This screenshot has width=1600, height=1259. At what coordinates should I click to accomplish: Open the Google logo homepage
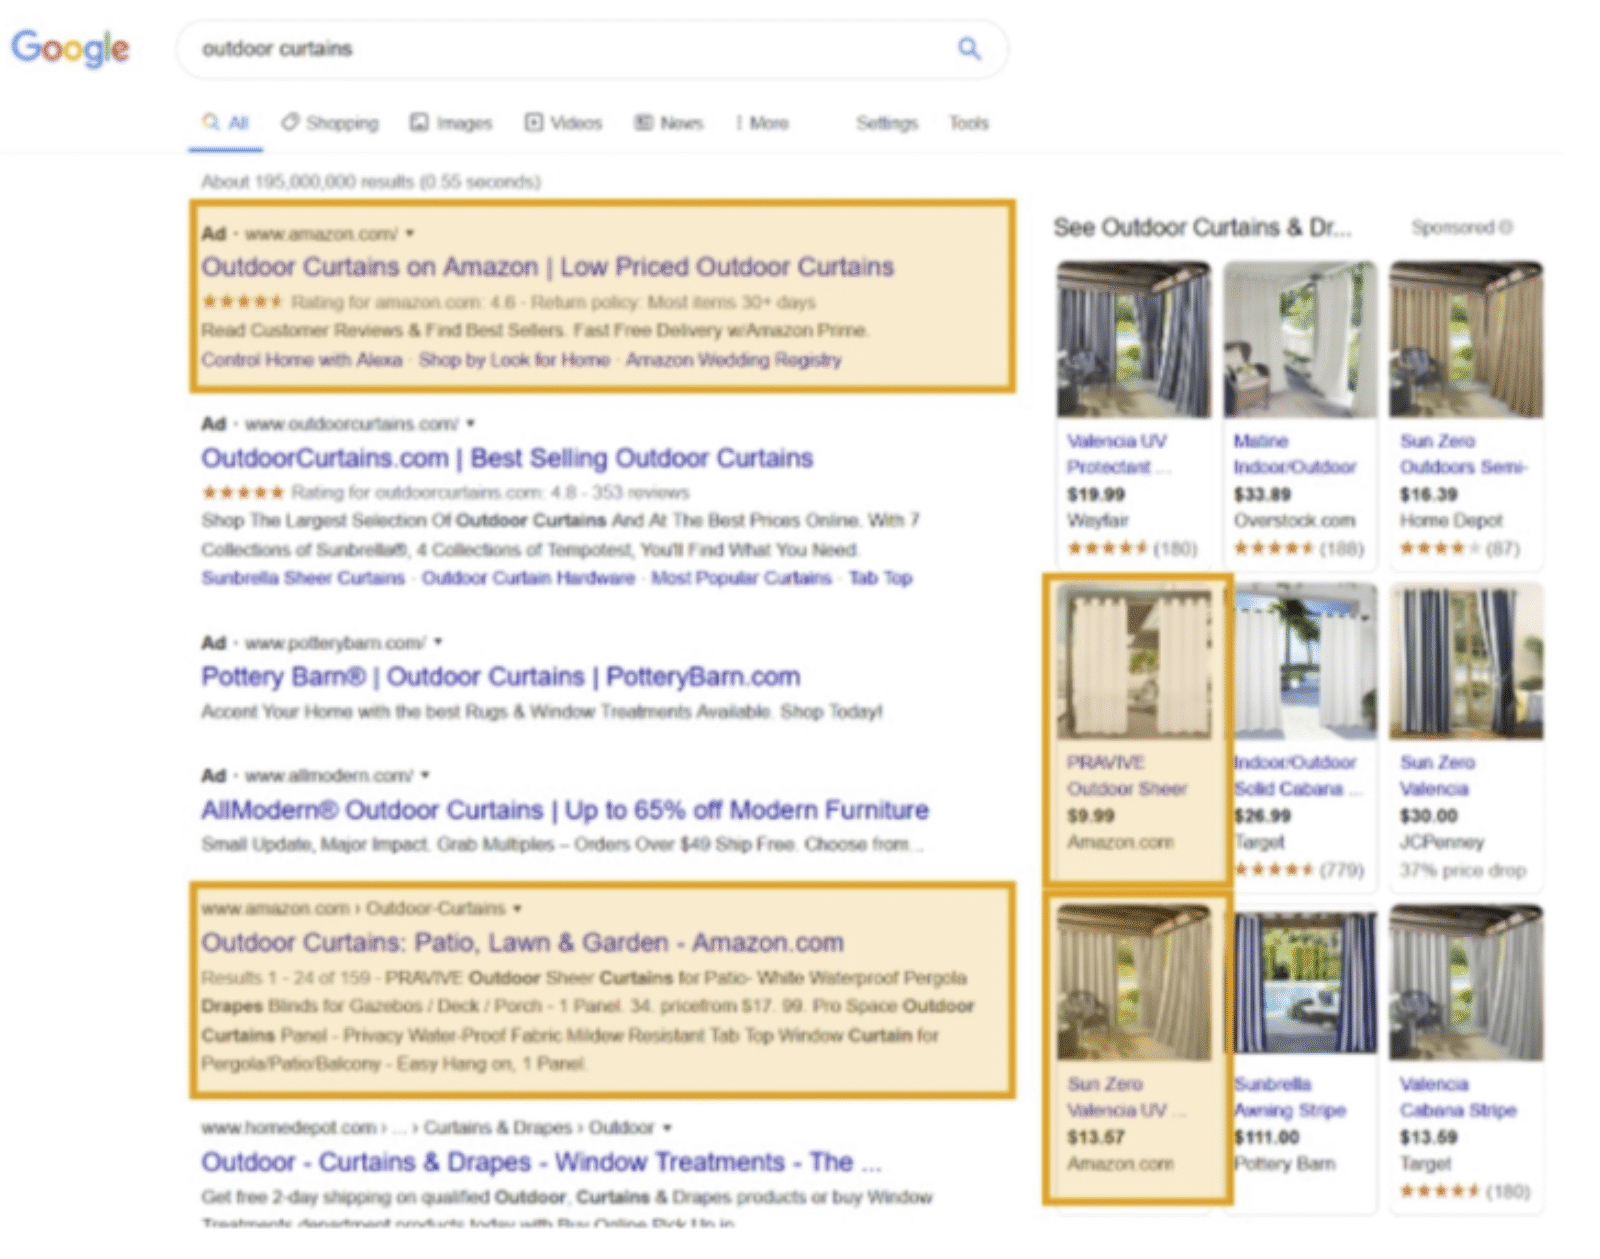[70, 48]
